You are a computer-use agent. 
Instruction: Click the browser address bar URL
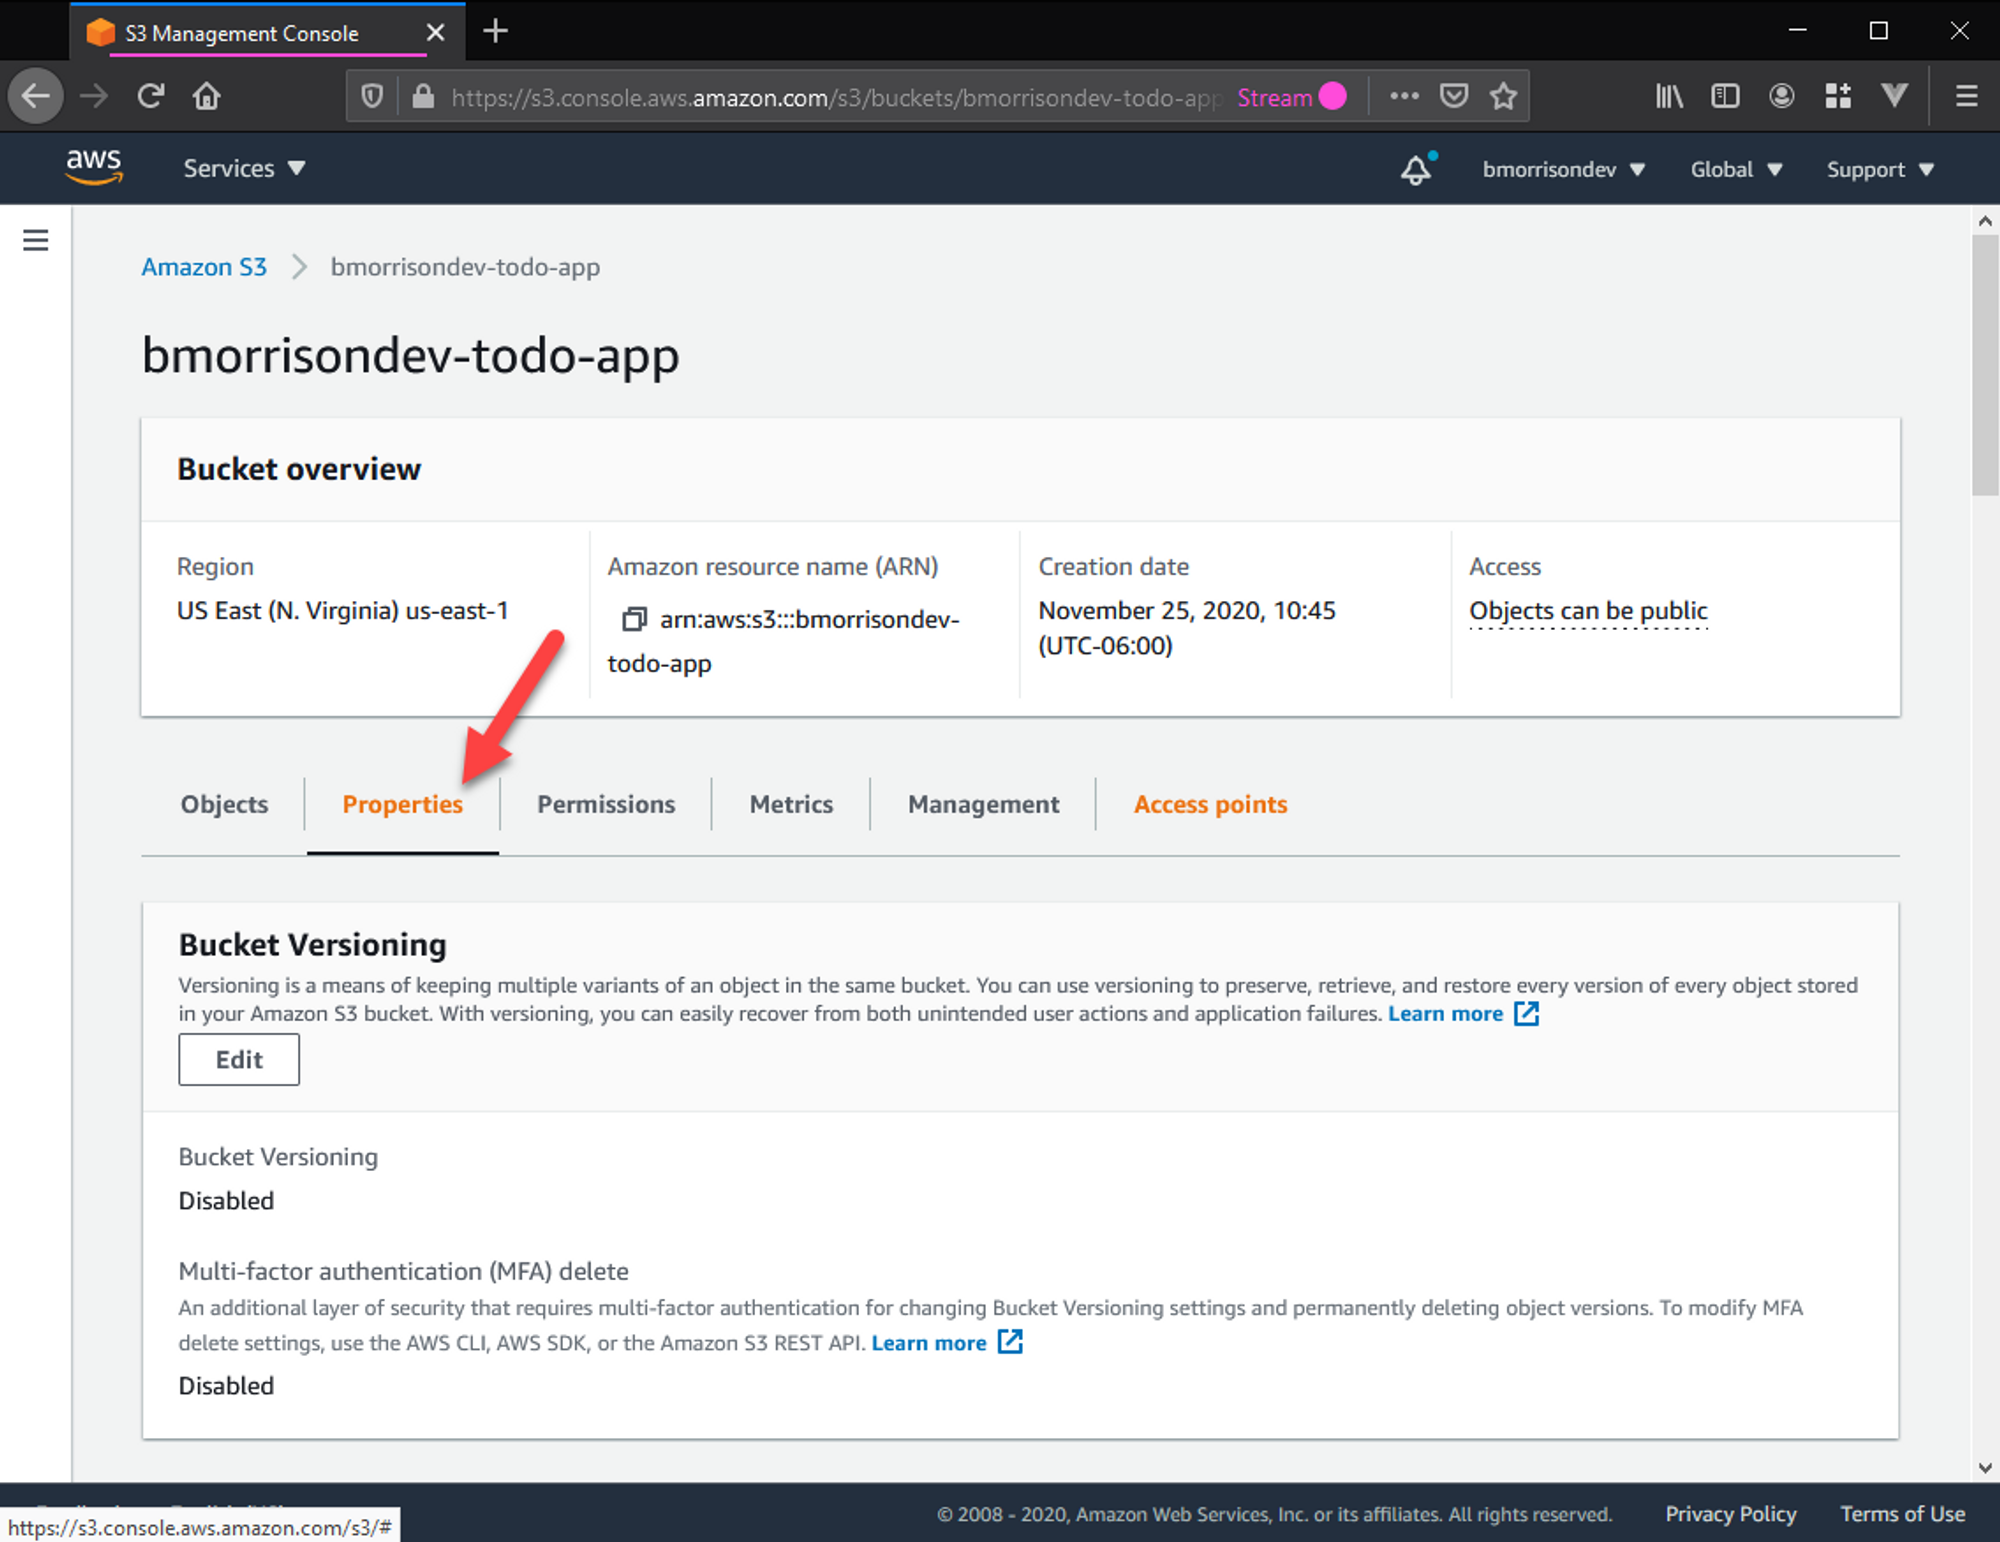tap(836, 97)
